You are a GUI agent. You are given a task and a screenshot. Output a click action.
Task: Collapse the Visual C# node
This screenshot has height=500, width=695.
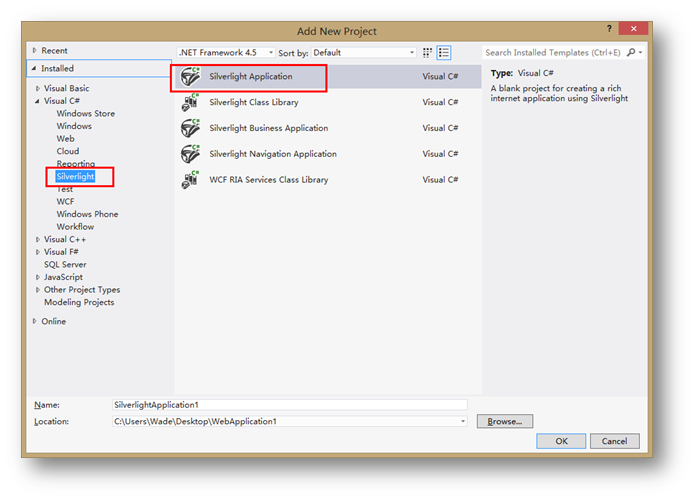(37, 101)
